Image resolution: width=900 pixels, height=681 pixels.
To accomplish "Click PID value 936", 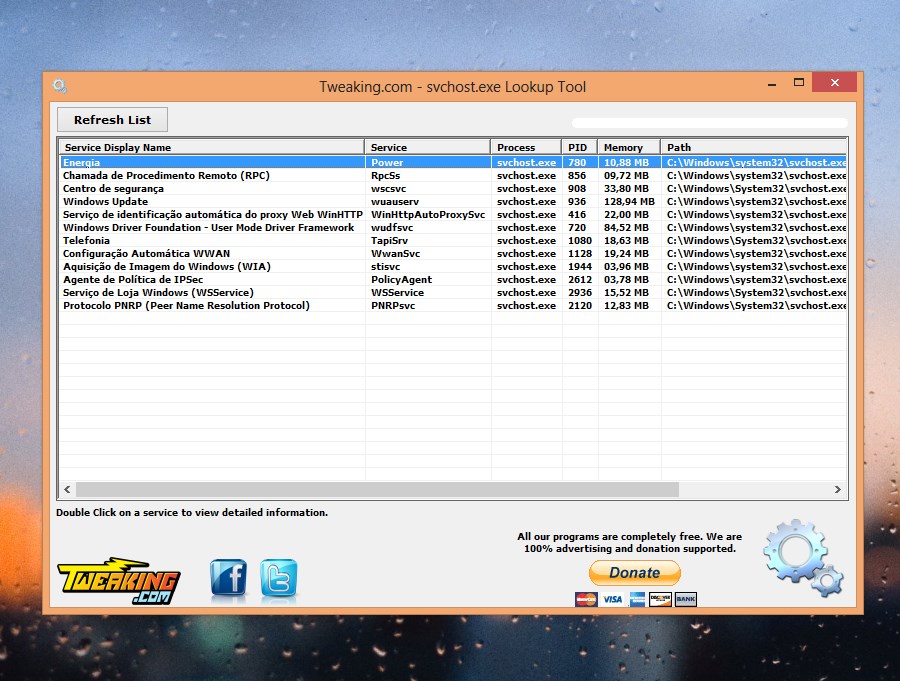I will click(577, 202).
